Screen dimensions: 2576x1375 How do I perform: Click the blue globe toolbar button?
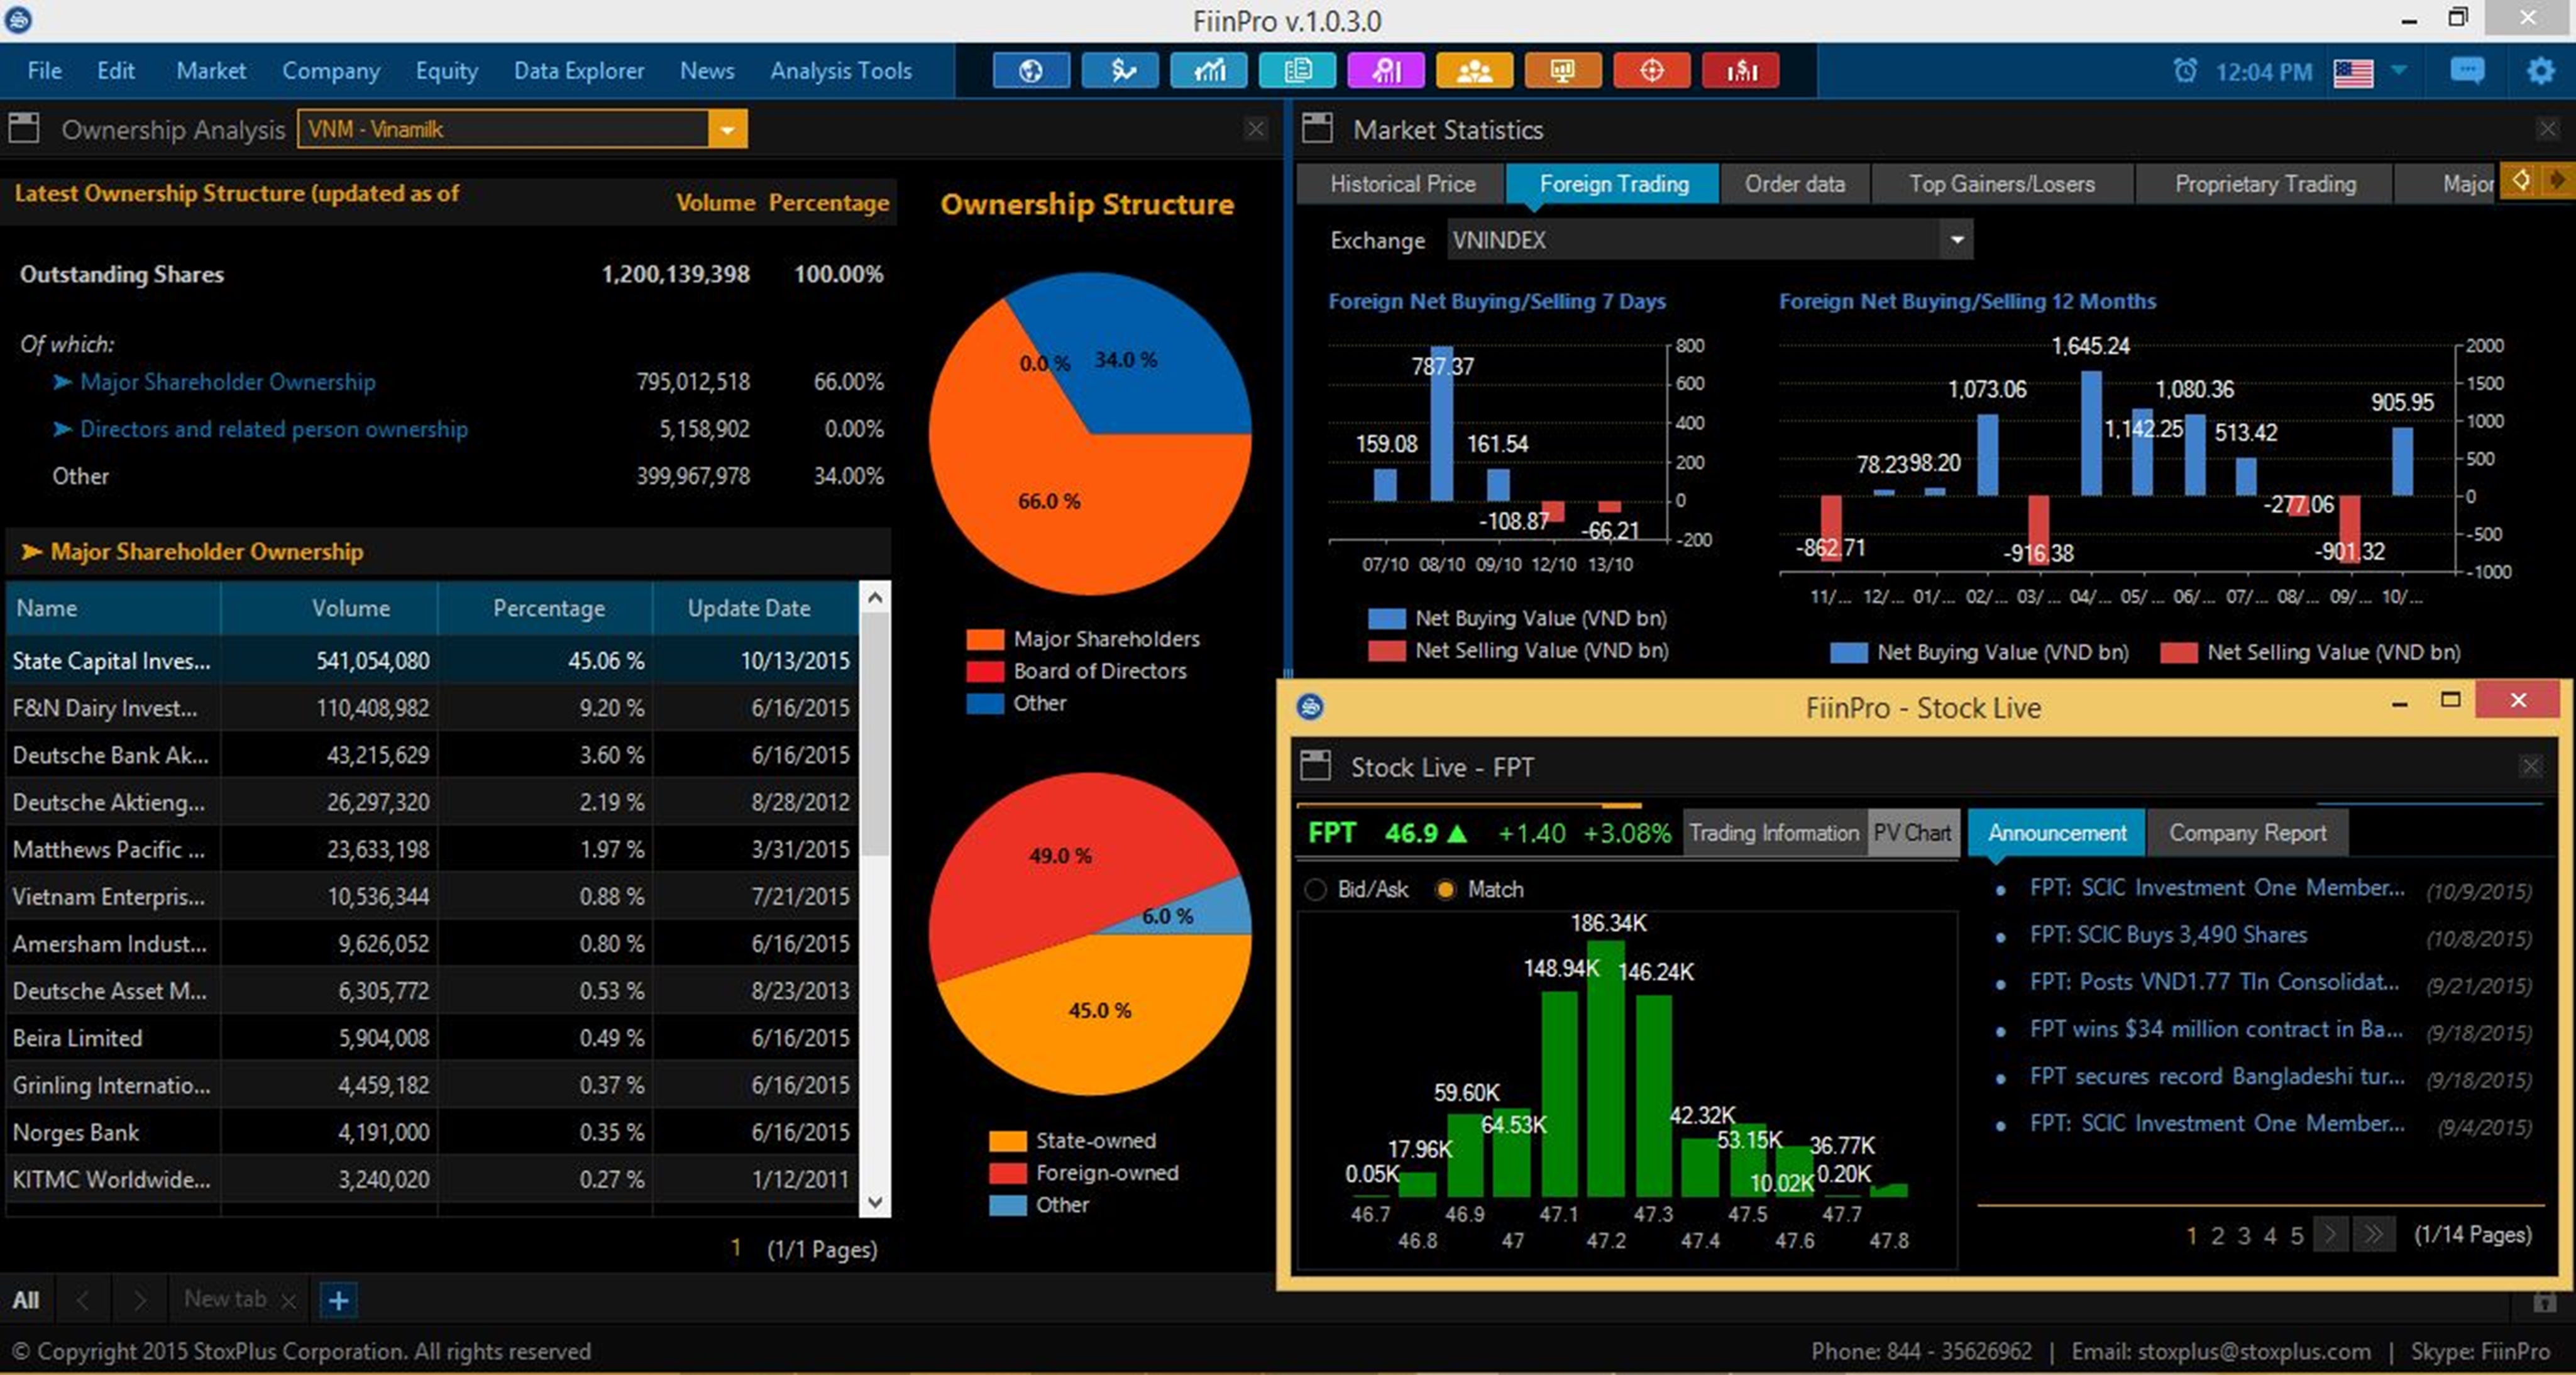point(1031,71)
